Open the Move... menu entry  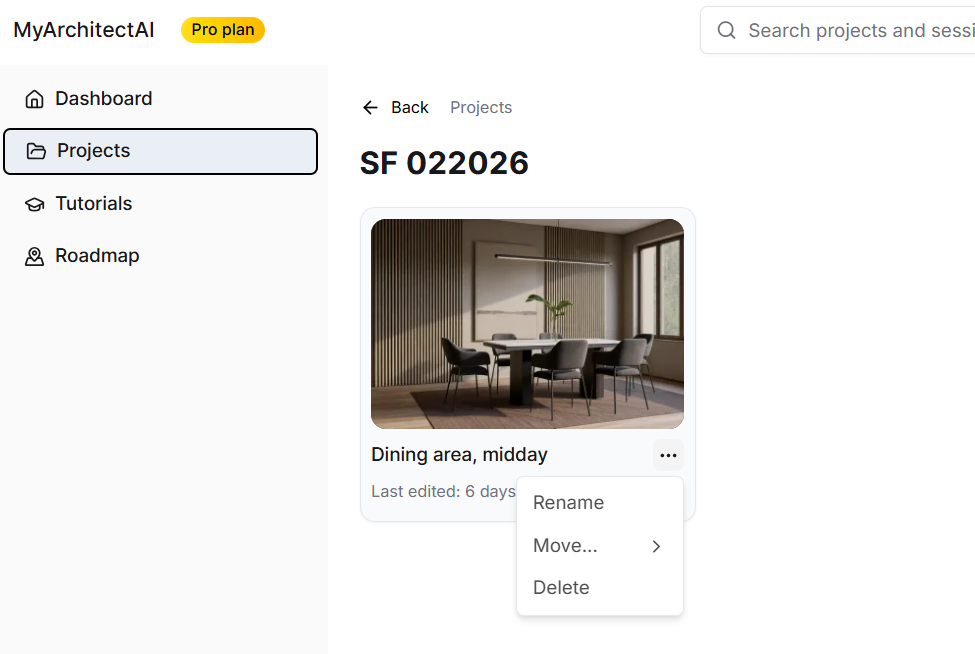coord(565,546)
